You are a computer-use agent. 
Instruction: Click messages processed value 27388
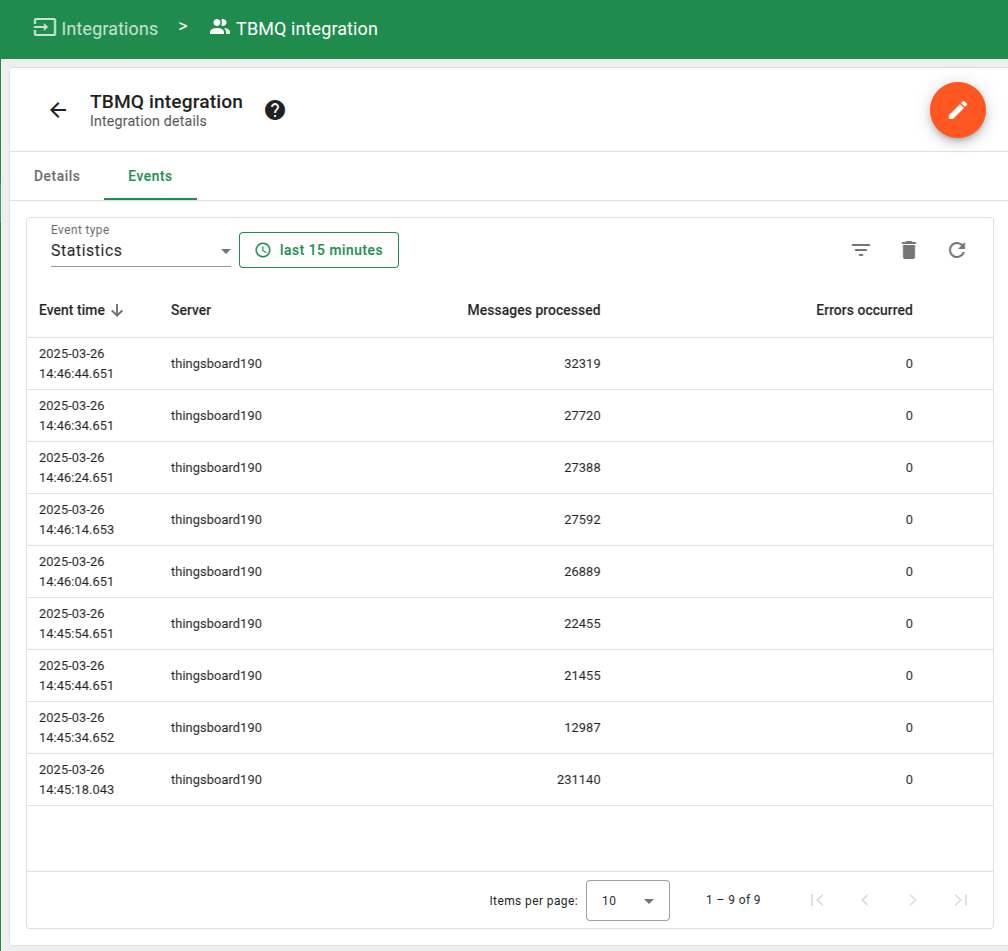pyautogui.click(x=582, y=467)
